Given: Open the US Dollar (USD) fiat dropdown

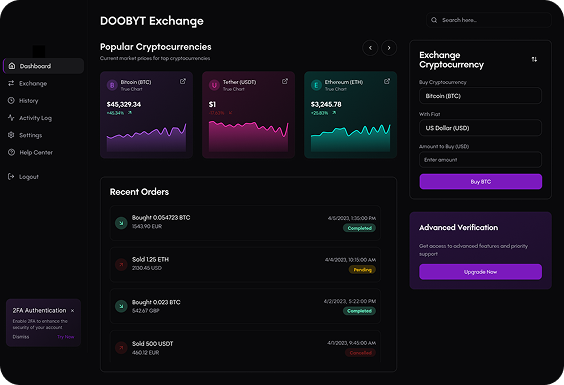Looking at the screenshot, I should click(x=480, y=128).
